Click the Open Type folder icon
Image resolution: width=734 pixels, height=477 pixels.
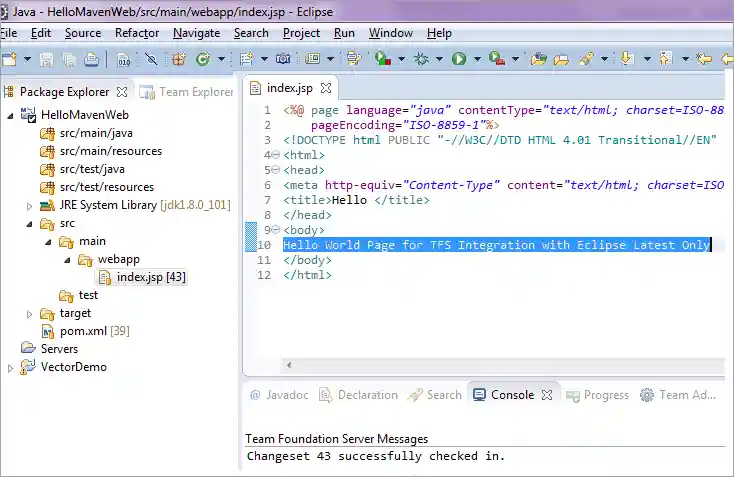coord(538,59)
